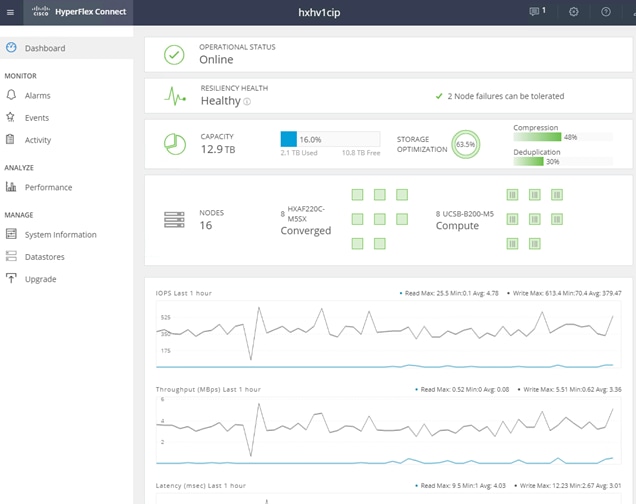
Task: Click the Dashboard gauge icon
Action: point(11,48)
